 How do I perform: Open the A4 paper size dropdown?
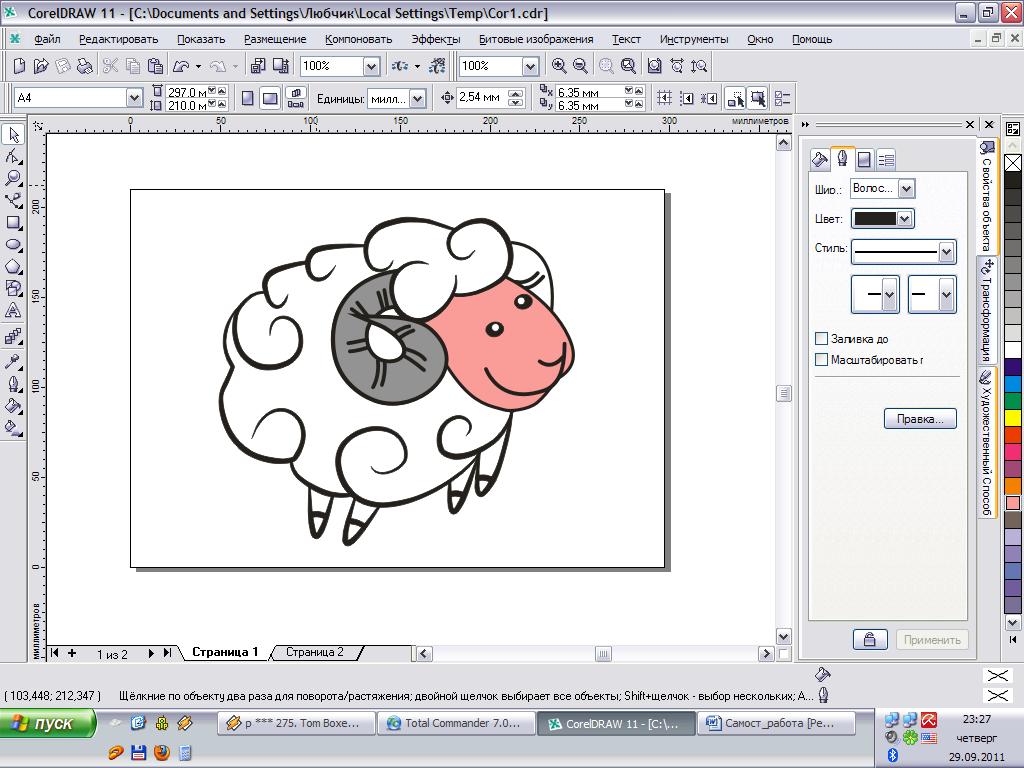click(x=134, y=98)
